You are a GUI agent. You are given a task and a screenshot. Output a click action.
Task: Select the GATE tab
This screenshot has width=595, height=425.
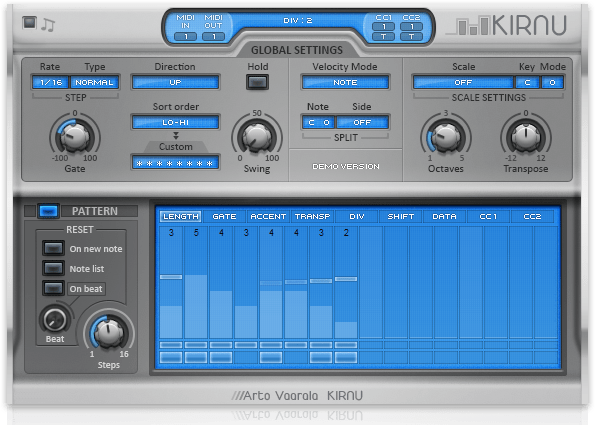point(224,216)
